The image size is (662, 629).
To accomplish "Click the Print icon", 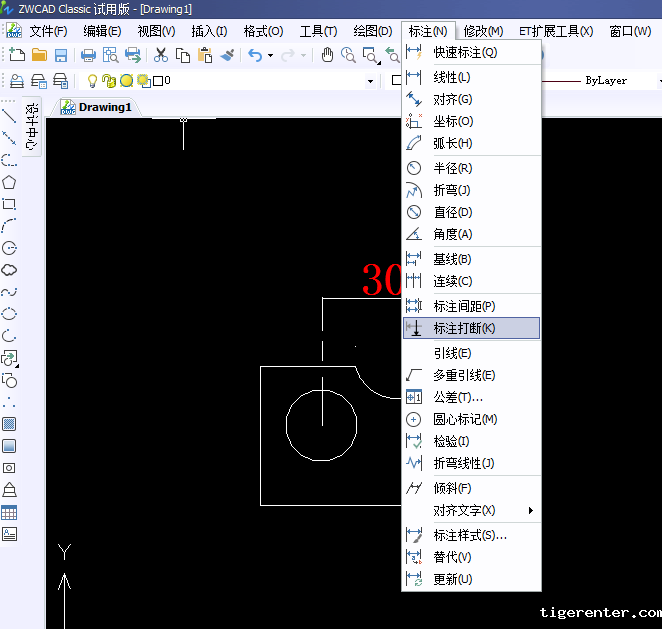I will pos(88,55).
